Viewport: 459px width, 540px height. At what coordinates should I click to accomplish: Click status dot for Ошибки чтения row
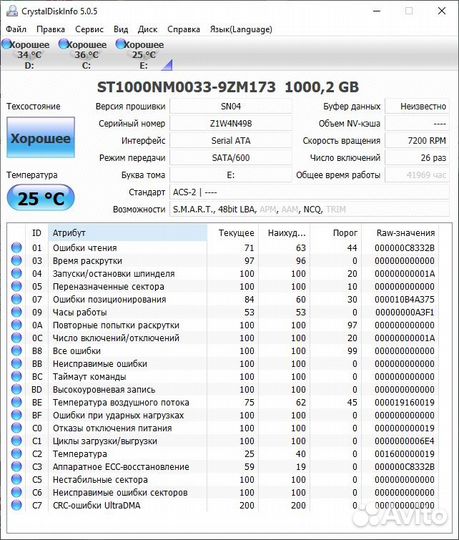click(16, 248)
